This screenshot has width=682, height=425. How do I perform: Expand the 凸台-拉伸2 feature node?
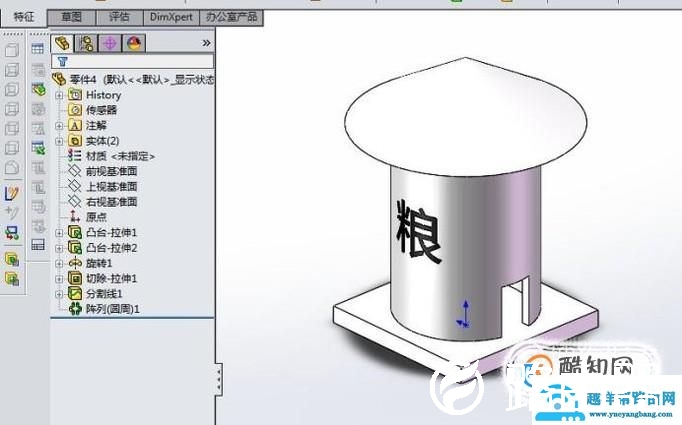[59, 248]
